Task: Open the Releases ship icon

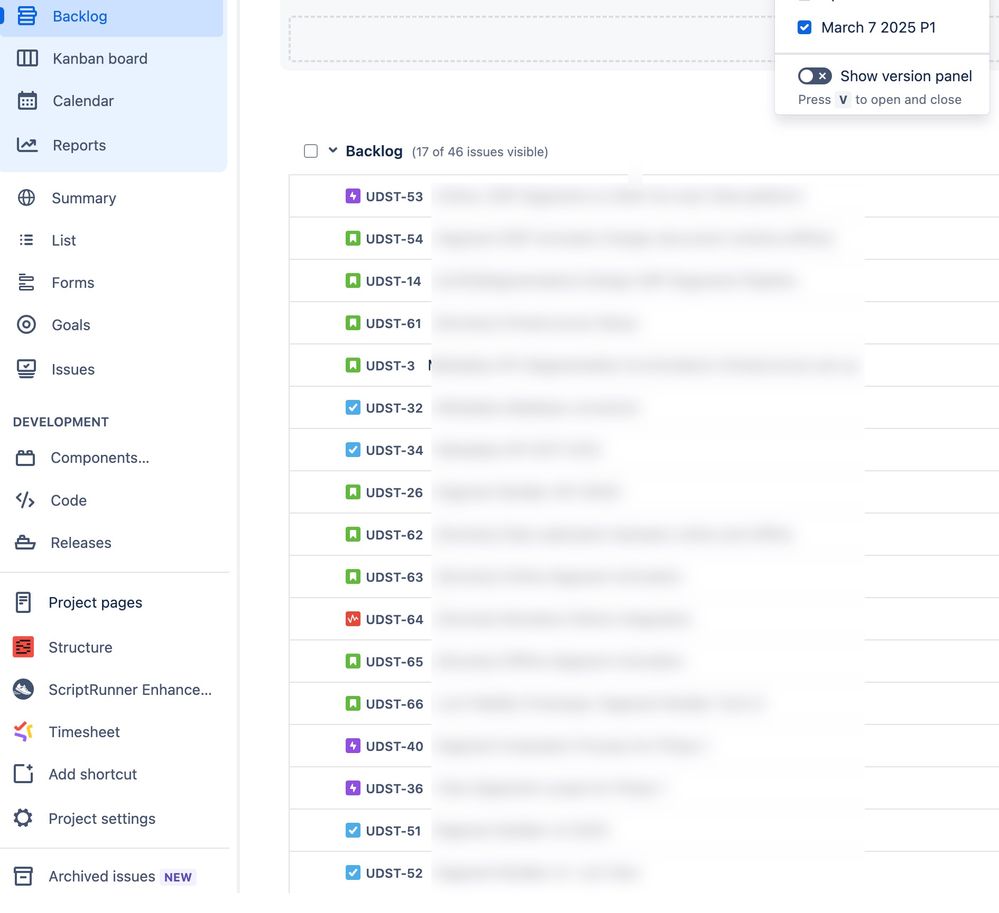Action: tap(25, 542)
